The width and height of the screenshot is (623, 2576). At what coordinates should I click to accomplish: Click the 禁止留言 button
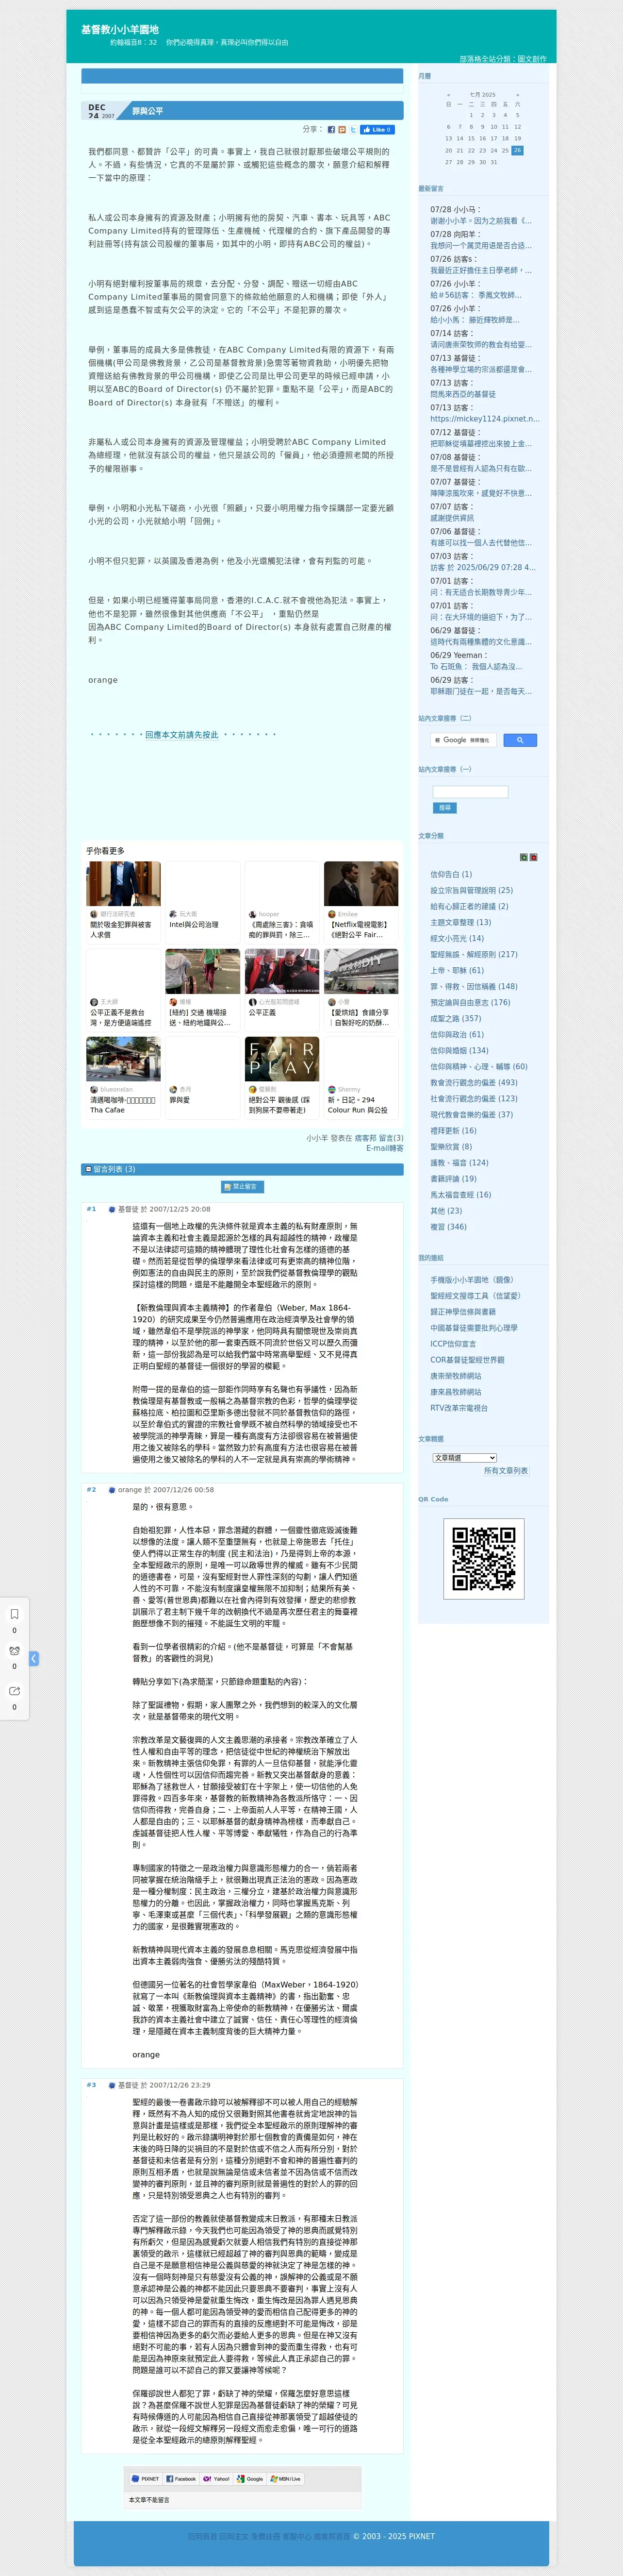[x=242, y=1187]
